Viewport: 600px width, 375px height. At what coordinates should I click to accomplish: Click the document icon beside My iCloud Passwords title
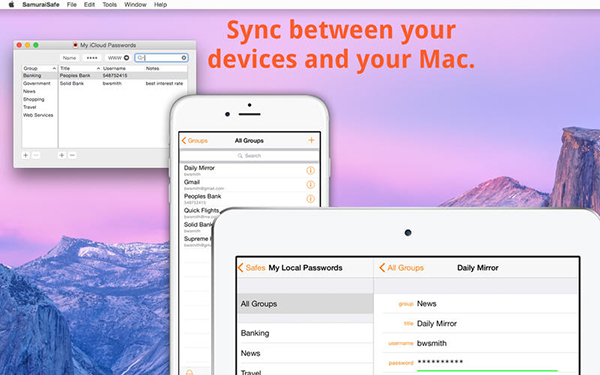tap(75, 45)
